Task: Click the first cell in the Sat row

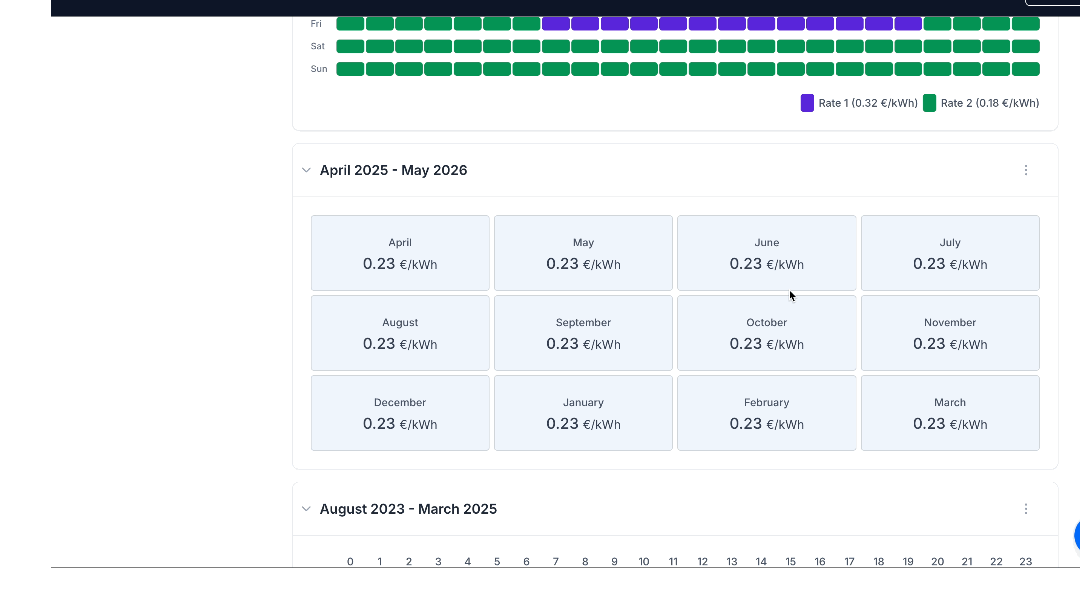Action: (x=350, y=46)
